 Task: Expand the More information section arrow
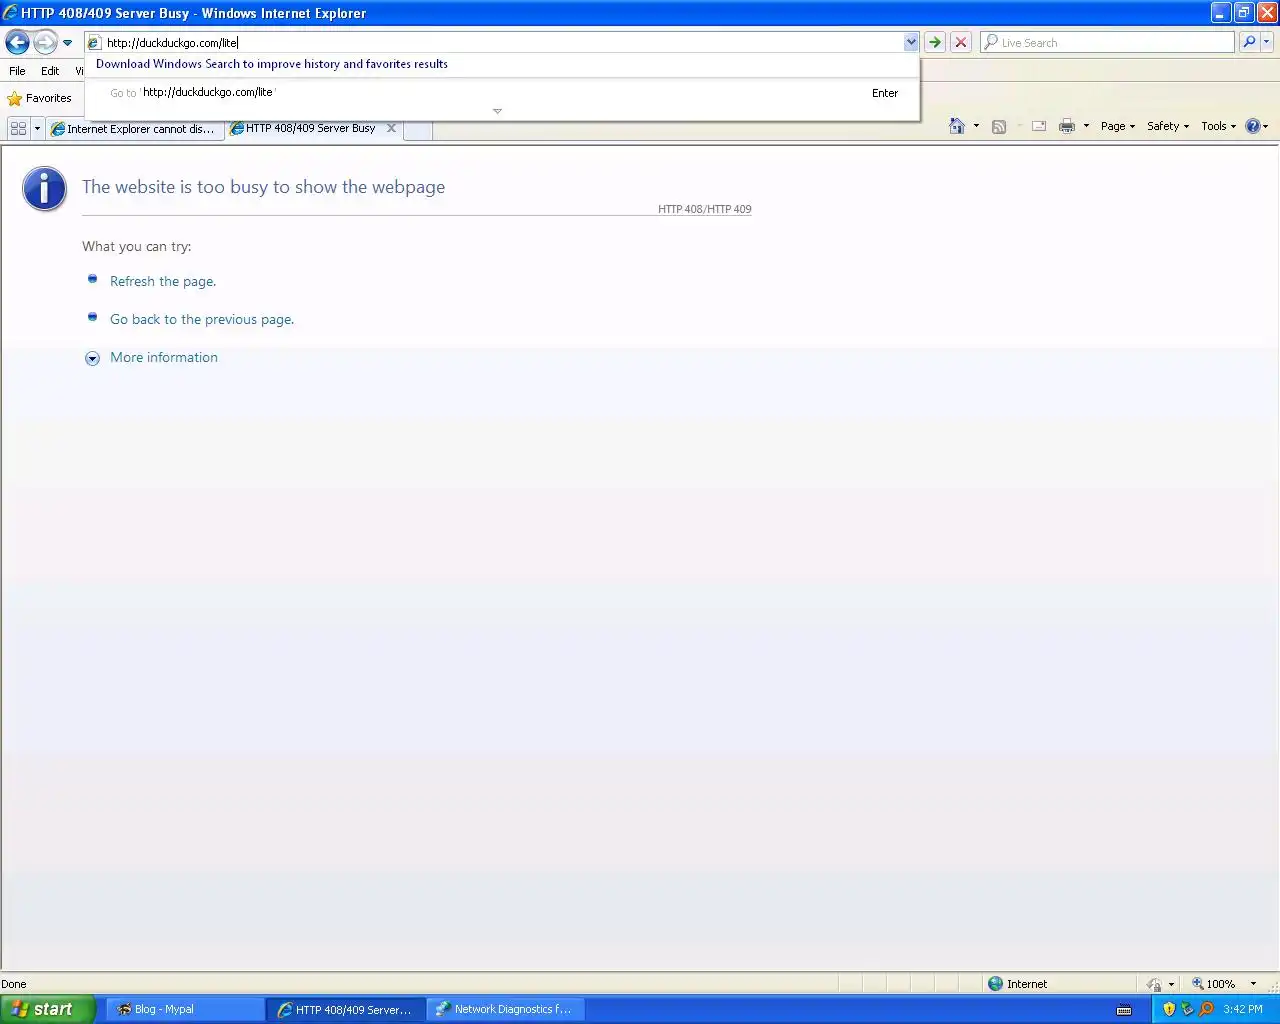click(x=92, y=358)
